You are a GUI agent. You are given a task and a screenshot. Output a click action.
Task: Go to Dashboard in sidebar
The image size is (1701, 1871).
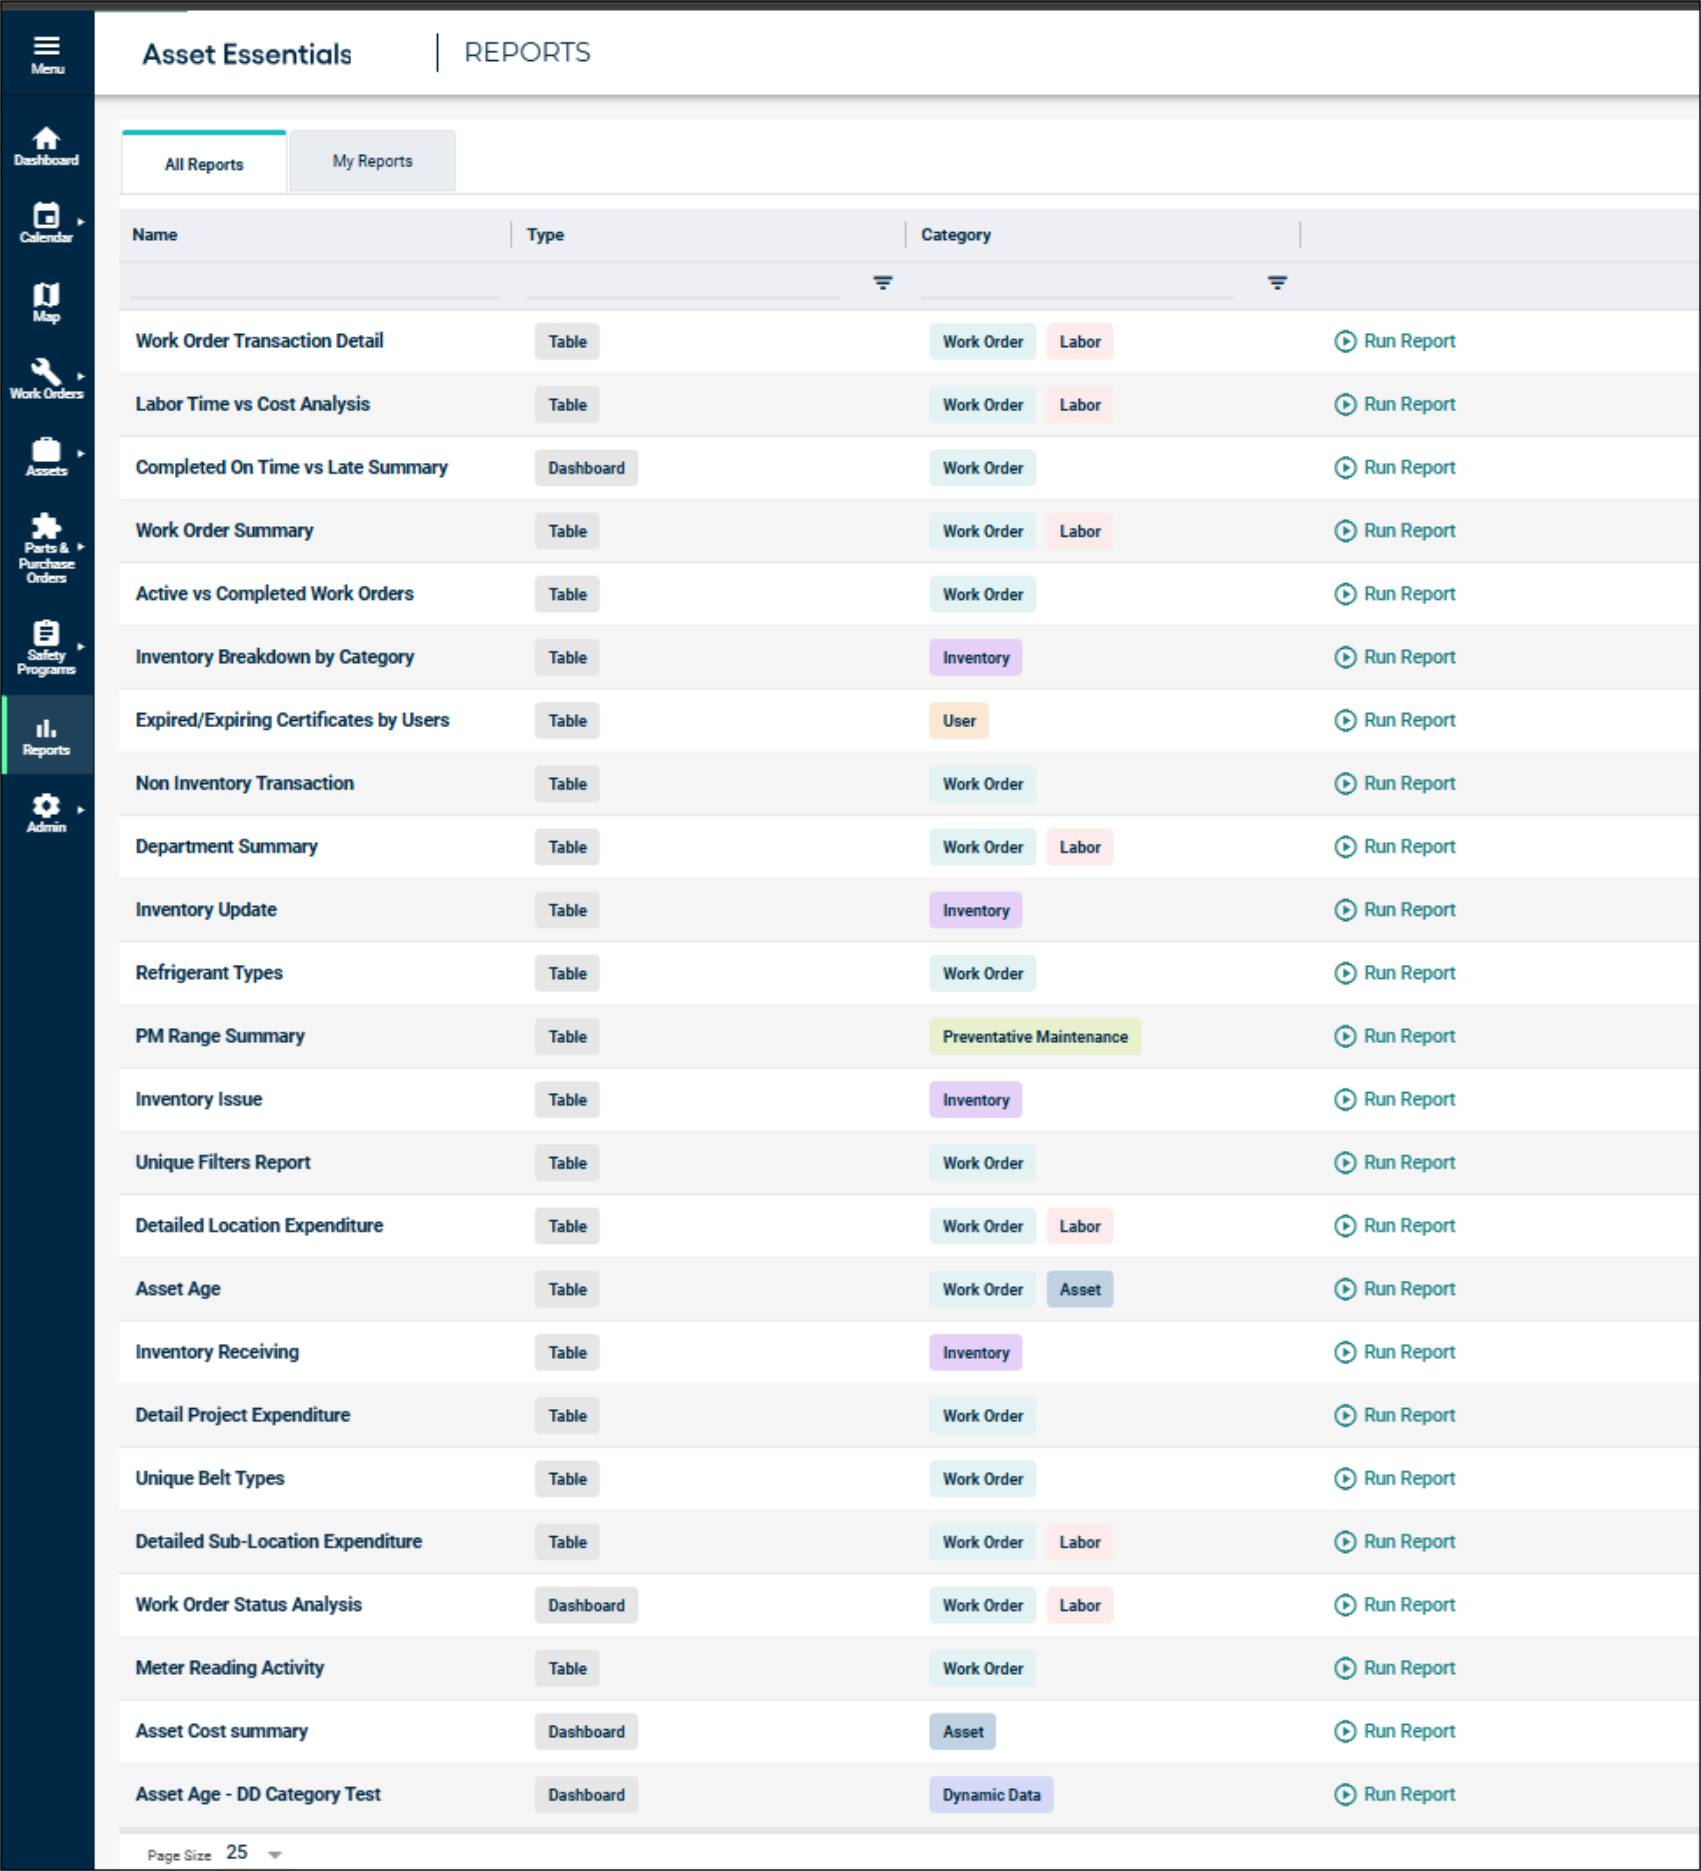click(46, 146)
